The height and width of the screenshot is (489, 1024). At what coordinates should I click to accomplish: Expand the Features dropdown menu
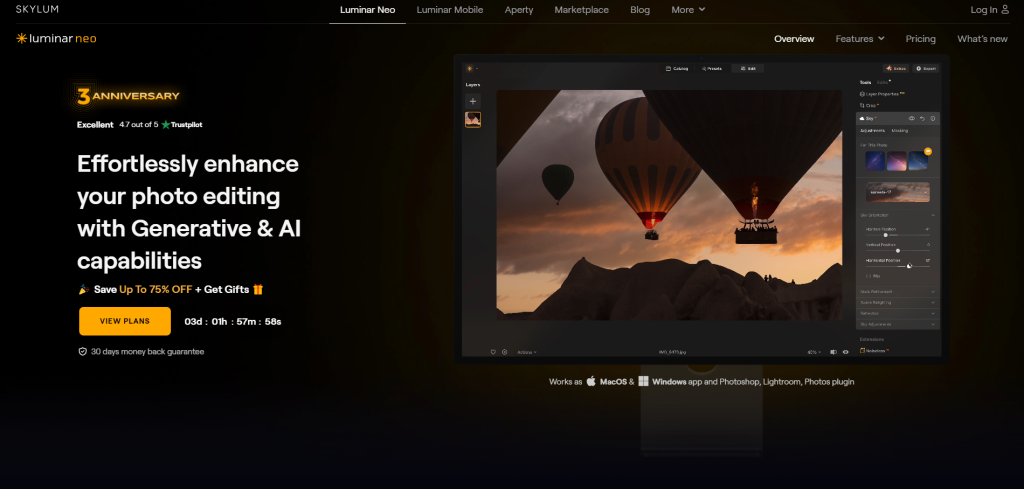click(860, 39)
